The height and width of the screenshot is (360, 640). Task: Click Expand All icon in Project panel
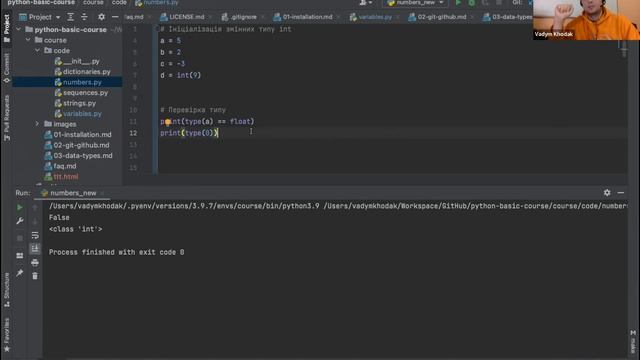[71, 17]
